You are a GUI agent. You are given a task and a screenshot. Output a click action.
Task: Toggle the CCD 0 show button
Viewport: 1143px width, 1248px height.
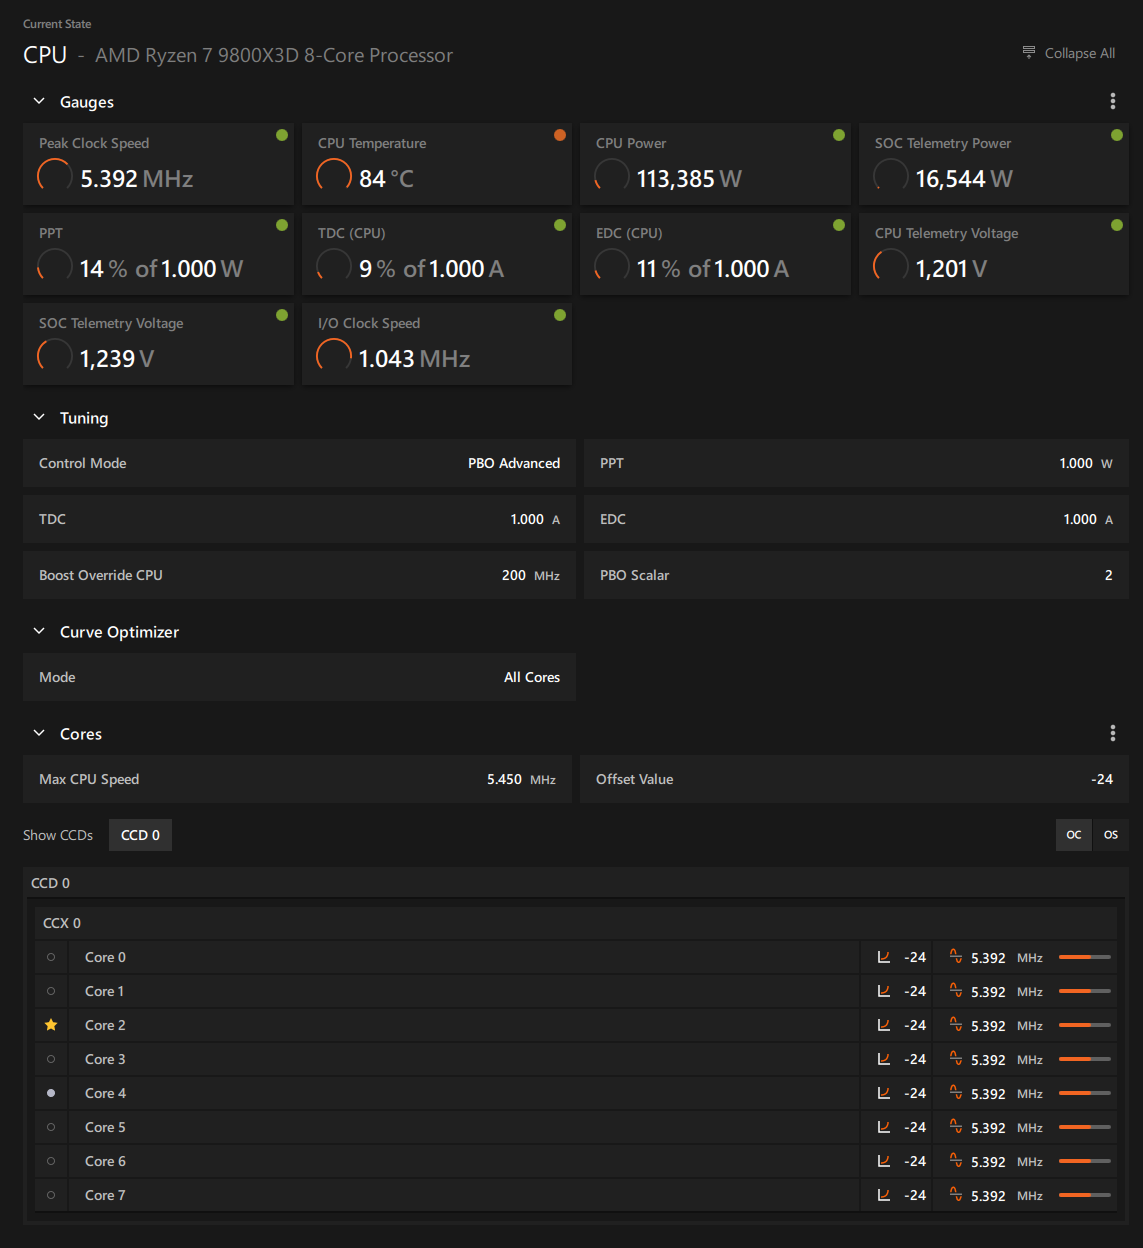click(x=140, y=835)
